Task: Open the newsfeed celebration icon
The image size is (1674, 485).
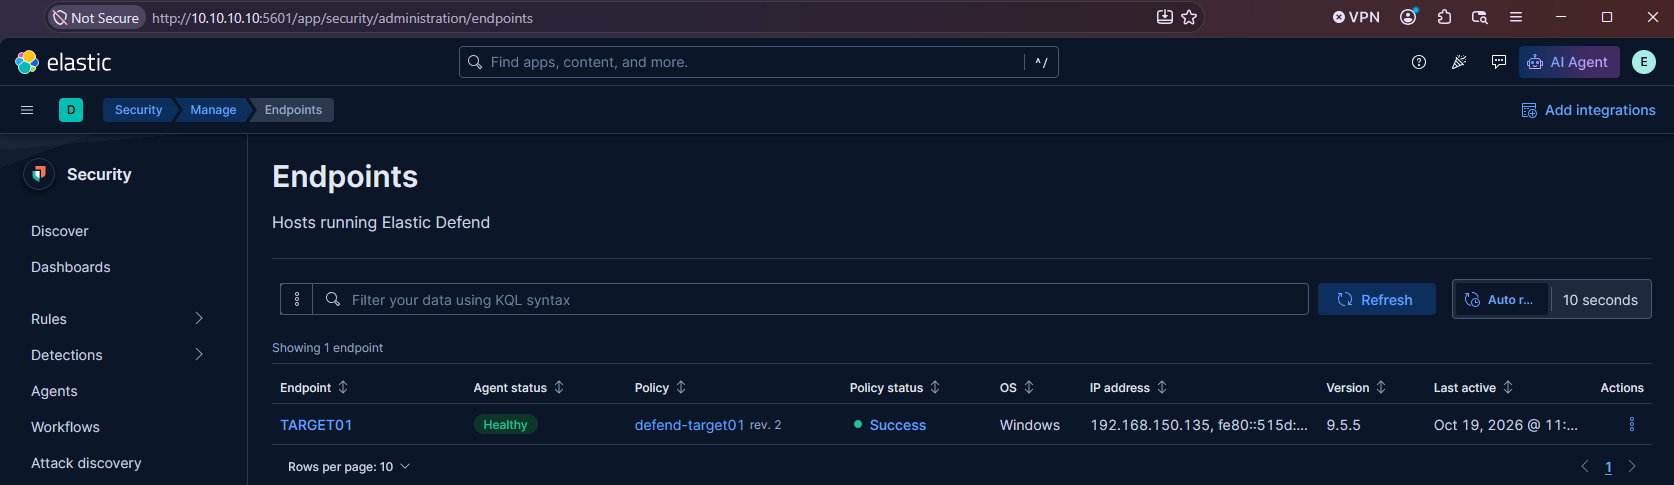Action: pyautogui.click(x=1459, y=62)
